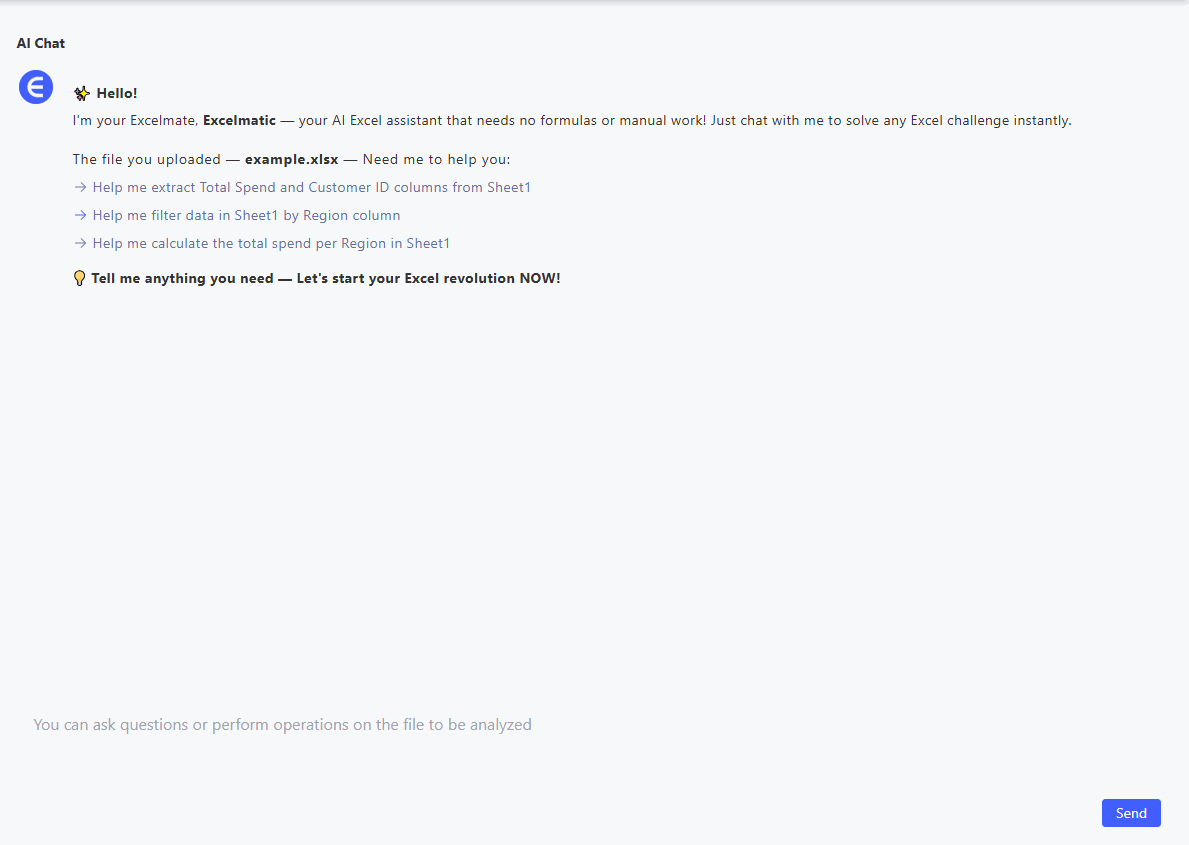Select 'Help me filter data in Sheet1 by Region'
Screen dimensions: 1189x845
(x=246, y=215)
